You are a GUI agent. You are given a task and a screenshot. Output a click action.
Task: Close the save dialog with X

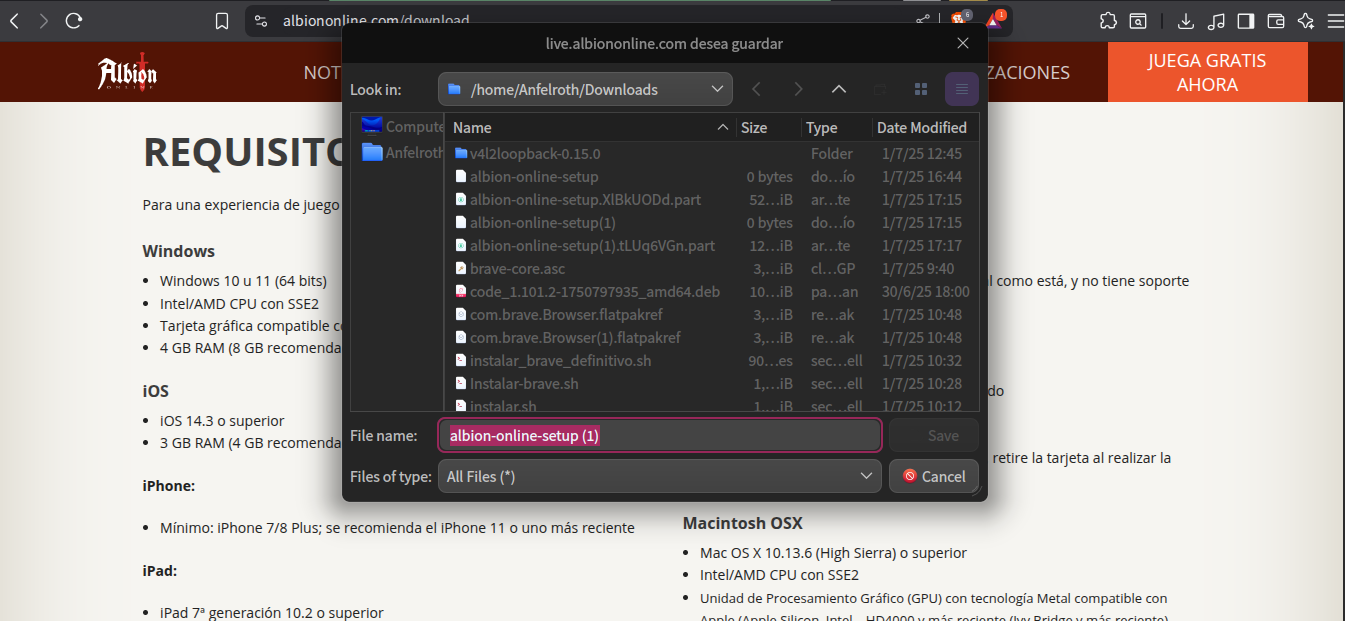[x=963, y=43]
